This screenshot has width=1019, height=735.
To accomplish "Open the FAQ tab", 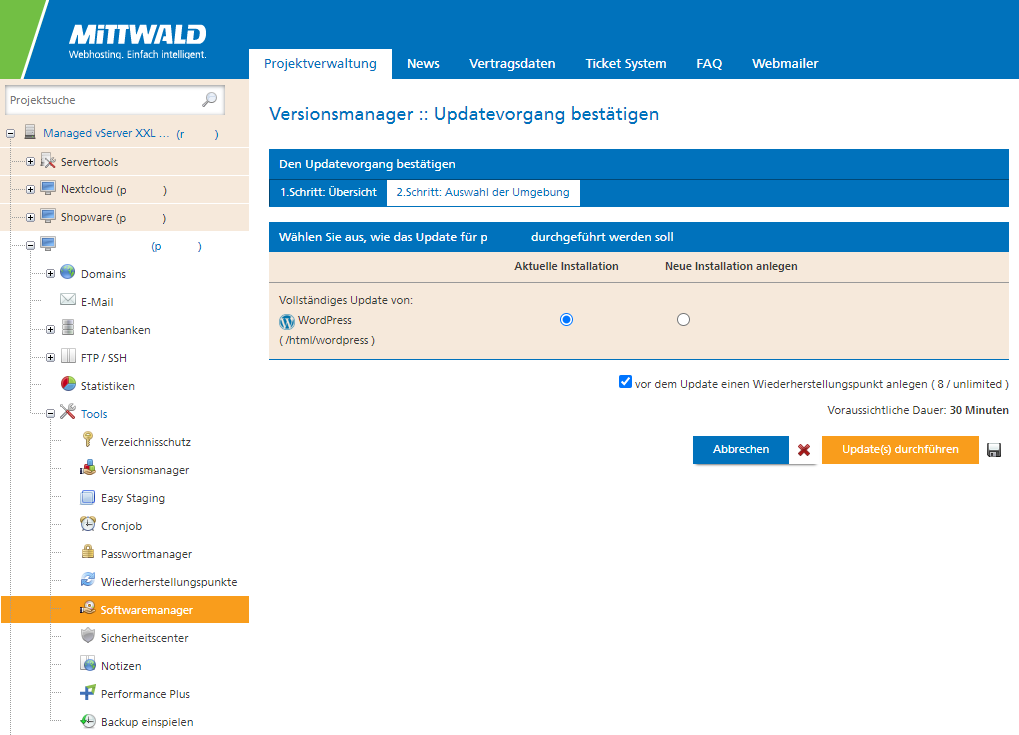I will [709, 64].
